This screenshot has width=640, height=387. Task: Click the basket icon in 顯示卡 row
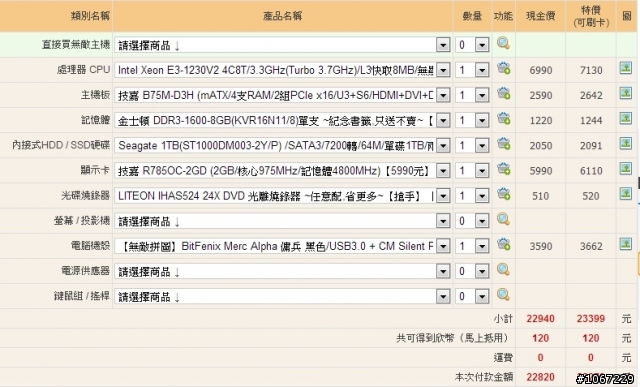(503, 169)
